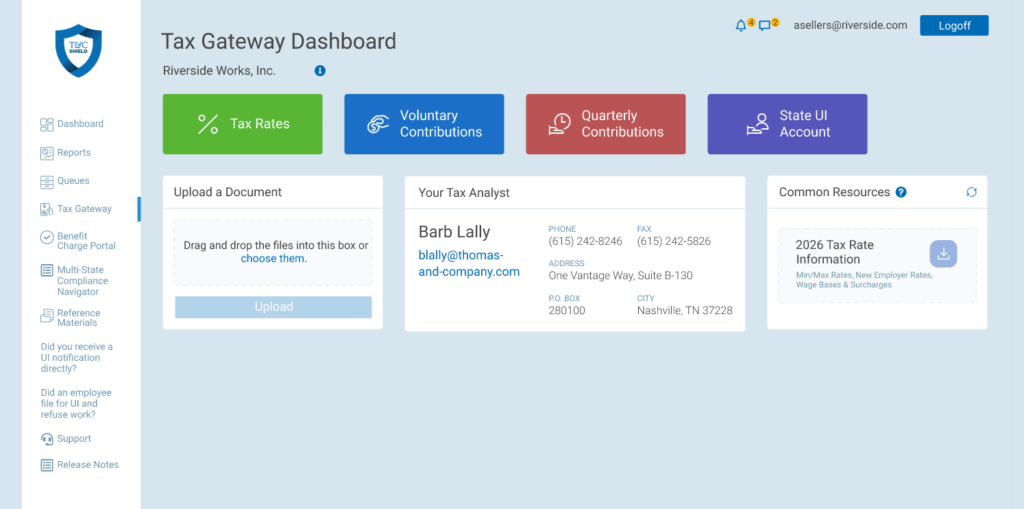Go to Reports in the sidebar
Viewport: 1024px width, 509px height.
coord(74,153)
